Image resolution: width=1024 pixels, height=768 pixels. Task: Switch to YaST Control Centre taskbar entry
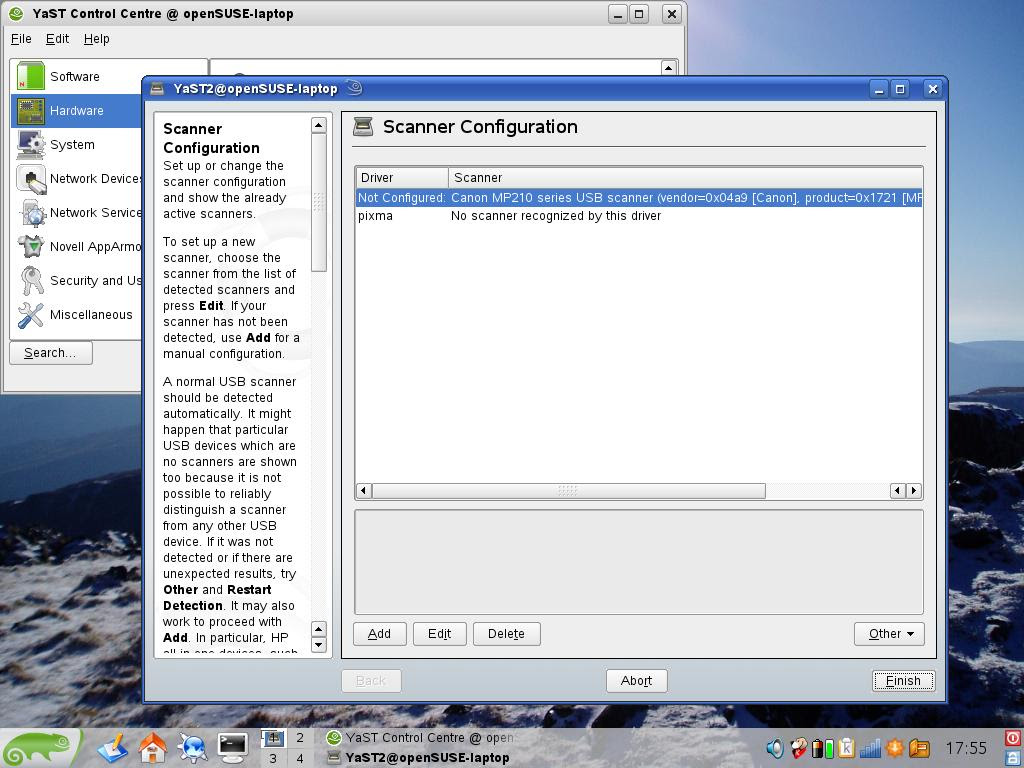(x=419, y=738)
